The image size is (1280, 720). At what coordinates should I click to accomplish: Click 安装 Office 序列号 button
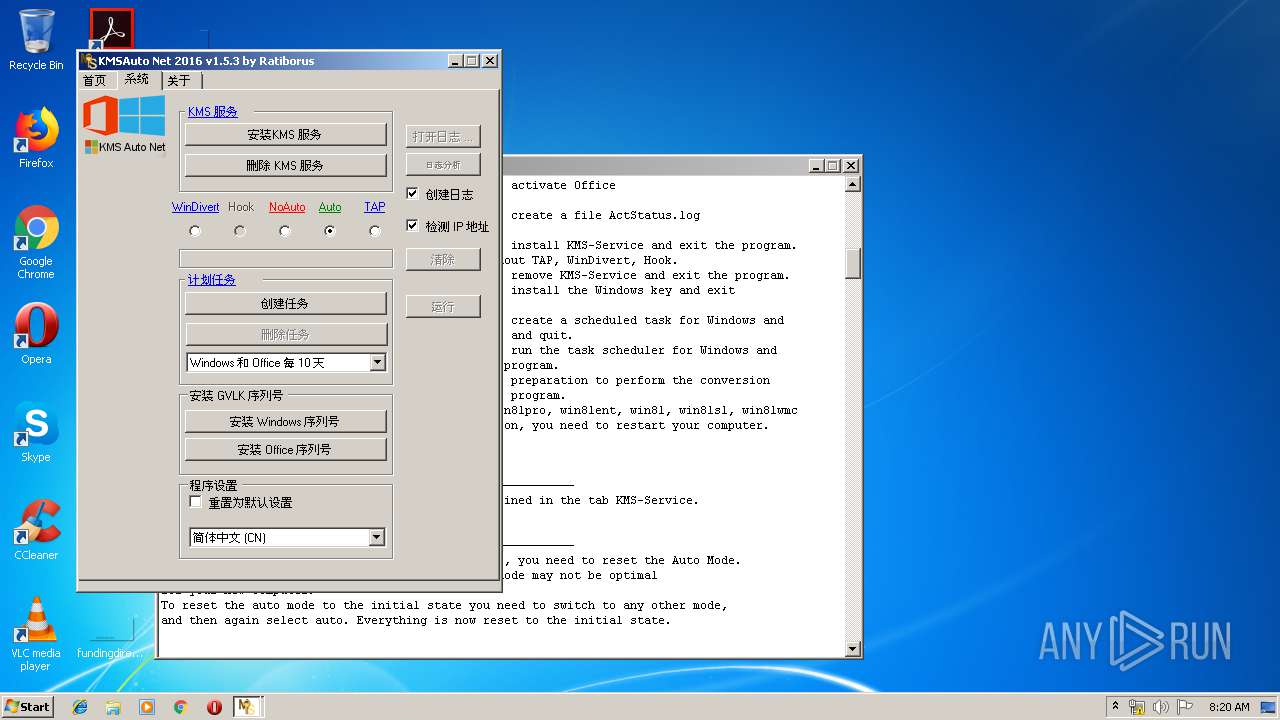pos(286,450)
